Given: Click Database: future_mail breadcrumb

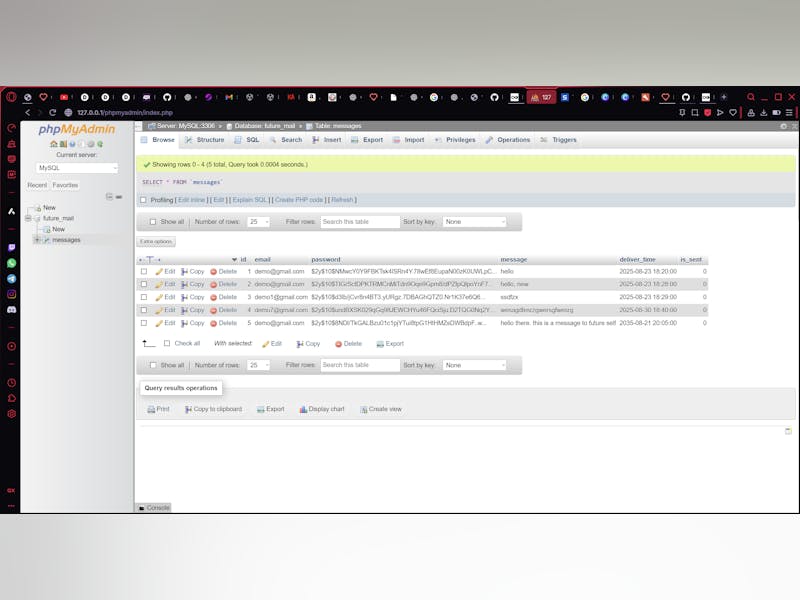Looking at the screenshot, I should [265, 126].
